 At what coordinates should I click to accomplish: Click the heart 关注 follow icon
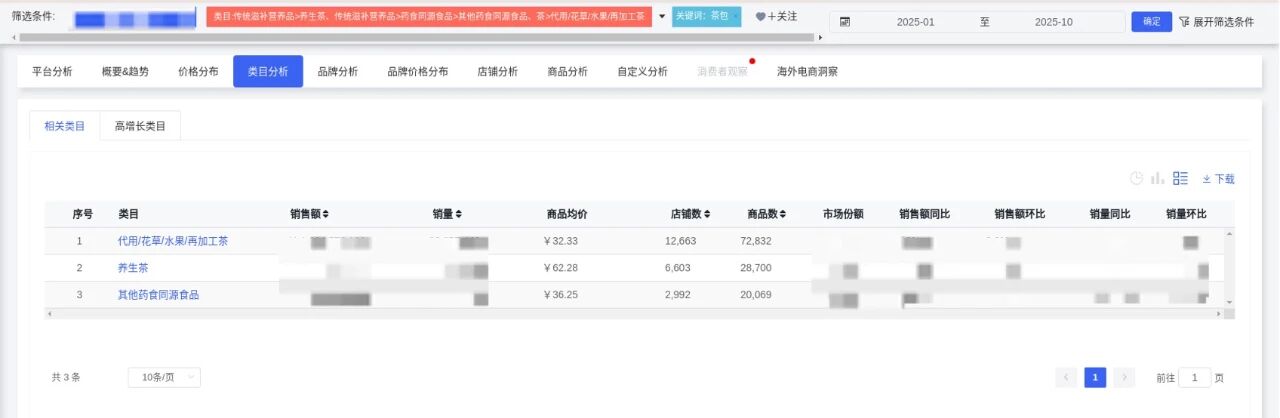click(x=761, y=17)
